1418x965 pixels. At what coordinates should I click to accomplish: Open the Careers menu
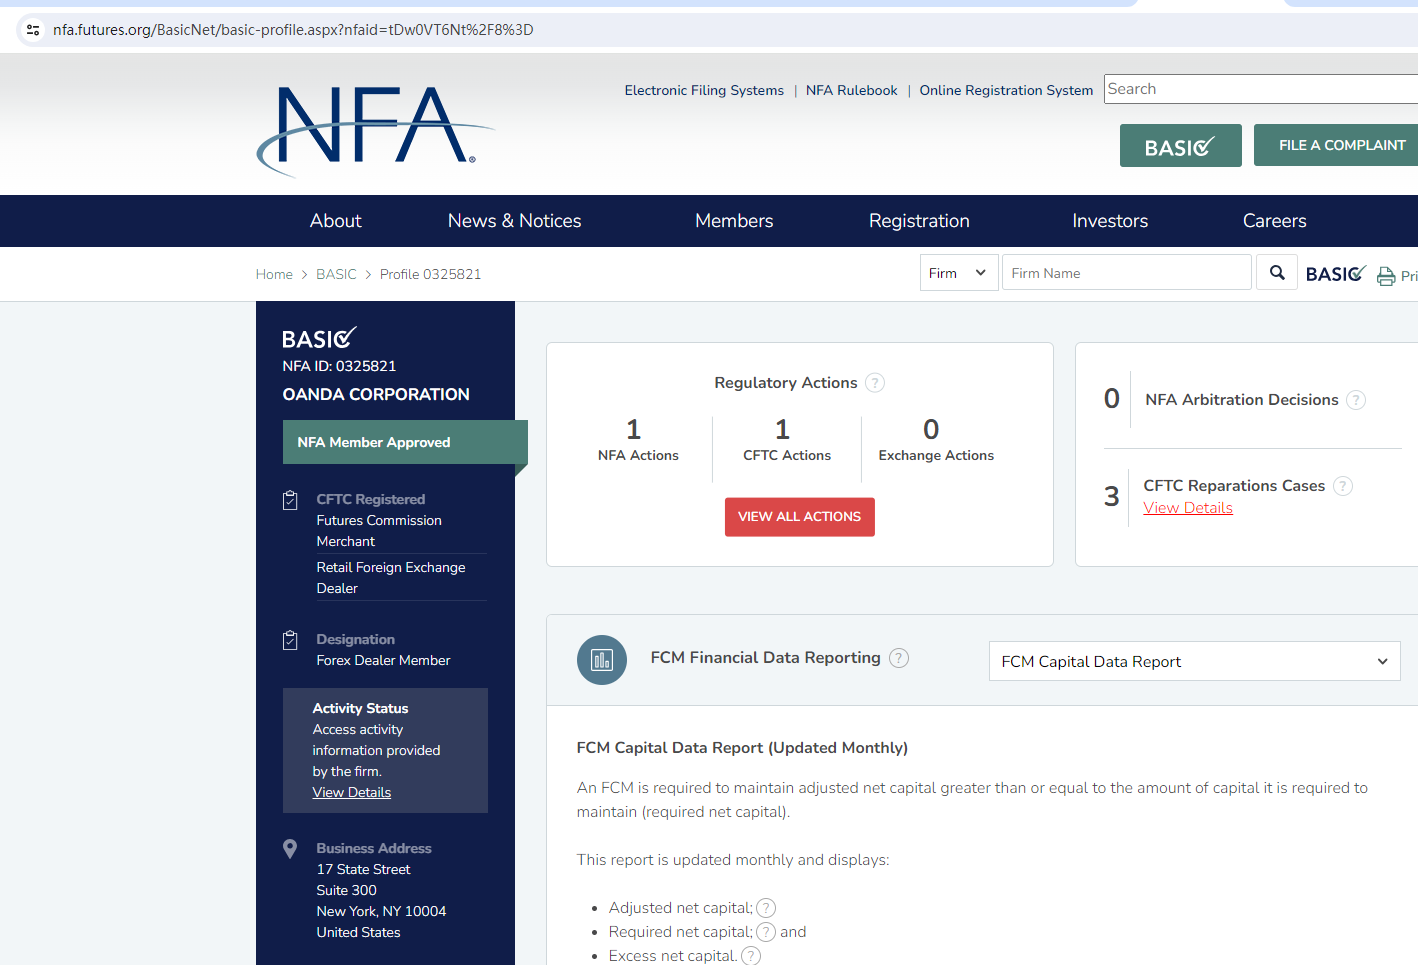pos(1275,221)
